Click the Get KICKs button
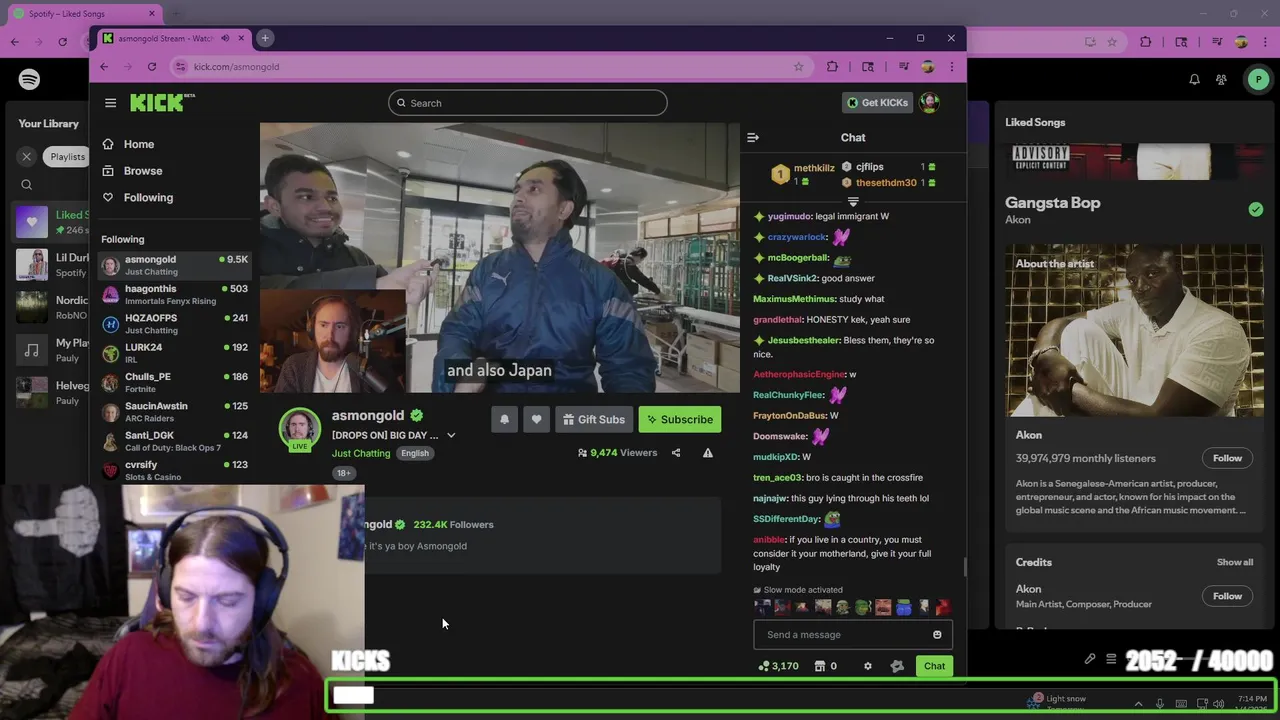Viewport: 1280px width, 720px height. pos(877,103)
